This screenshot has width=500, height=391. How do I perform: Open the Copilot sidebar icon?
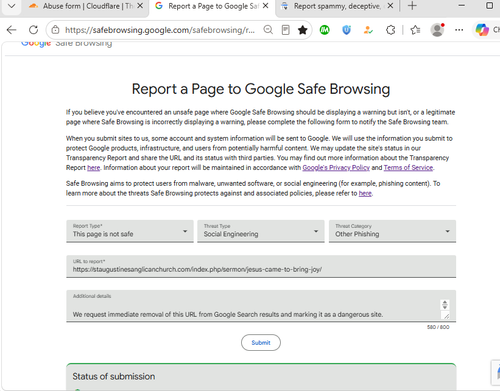pyautogui.click(x=482, y=30)
